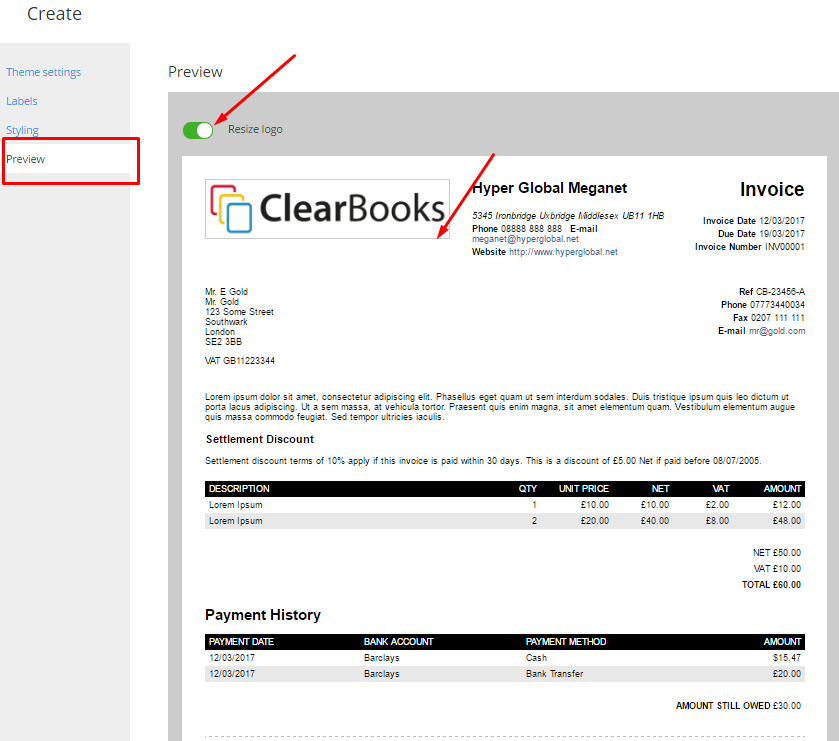
Task: Click the Ref CB-23456-A text
Action: coord(772,292)
